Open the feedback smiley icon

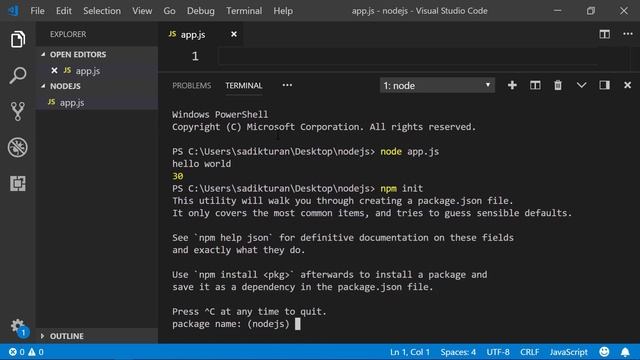pos(604,352)
